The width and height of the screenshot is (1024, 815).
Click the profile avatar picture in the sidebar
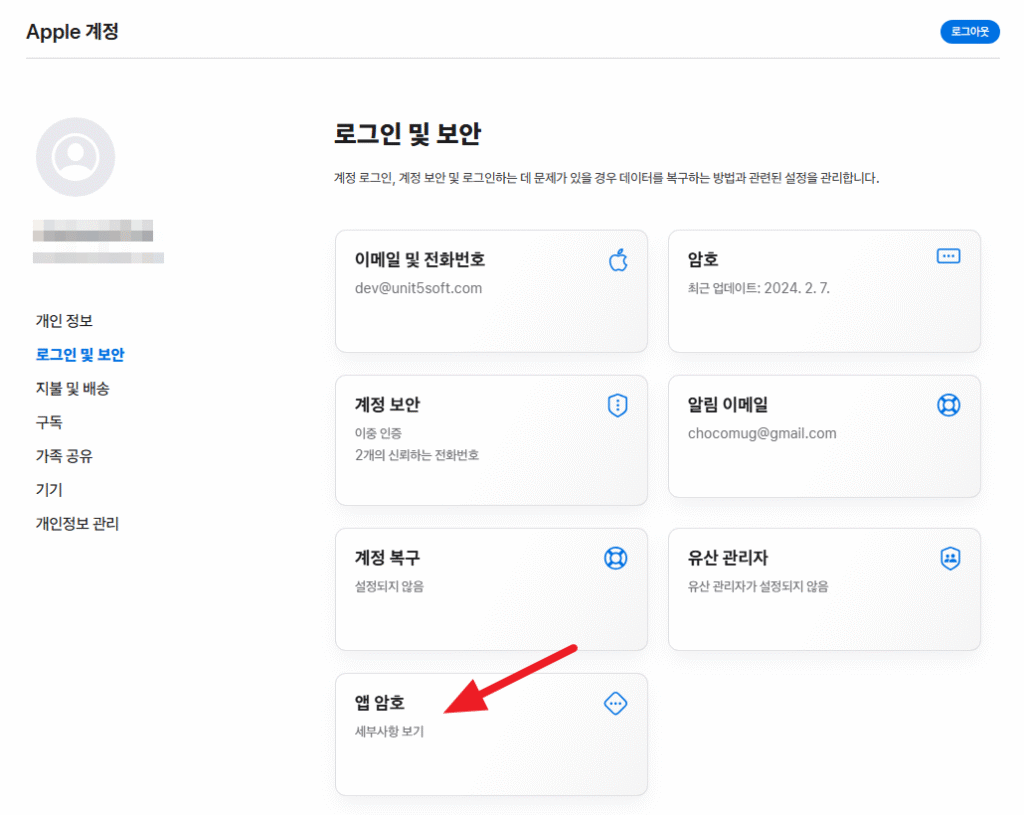[x=75, y=157]
